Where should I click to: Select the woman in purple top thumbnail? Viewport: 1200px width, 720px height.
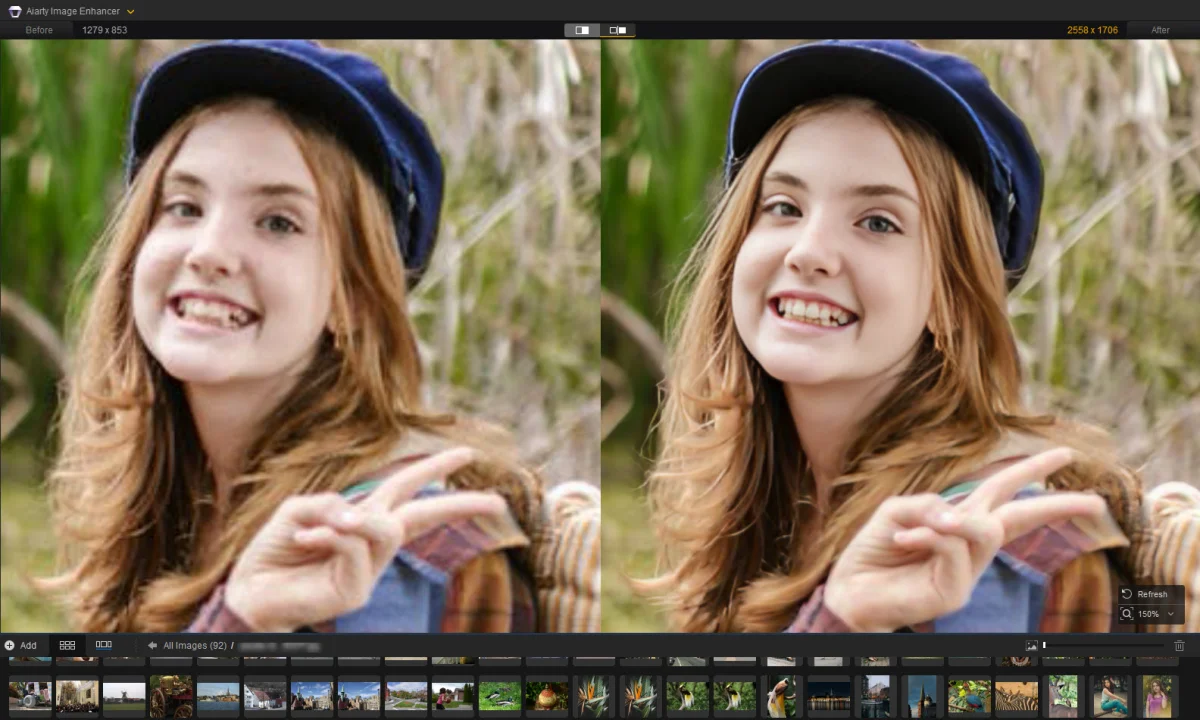click(1157, 695)
